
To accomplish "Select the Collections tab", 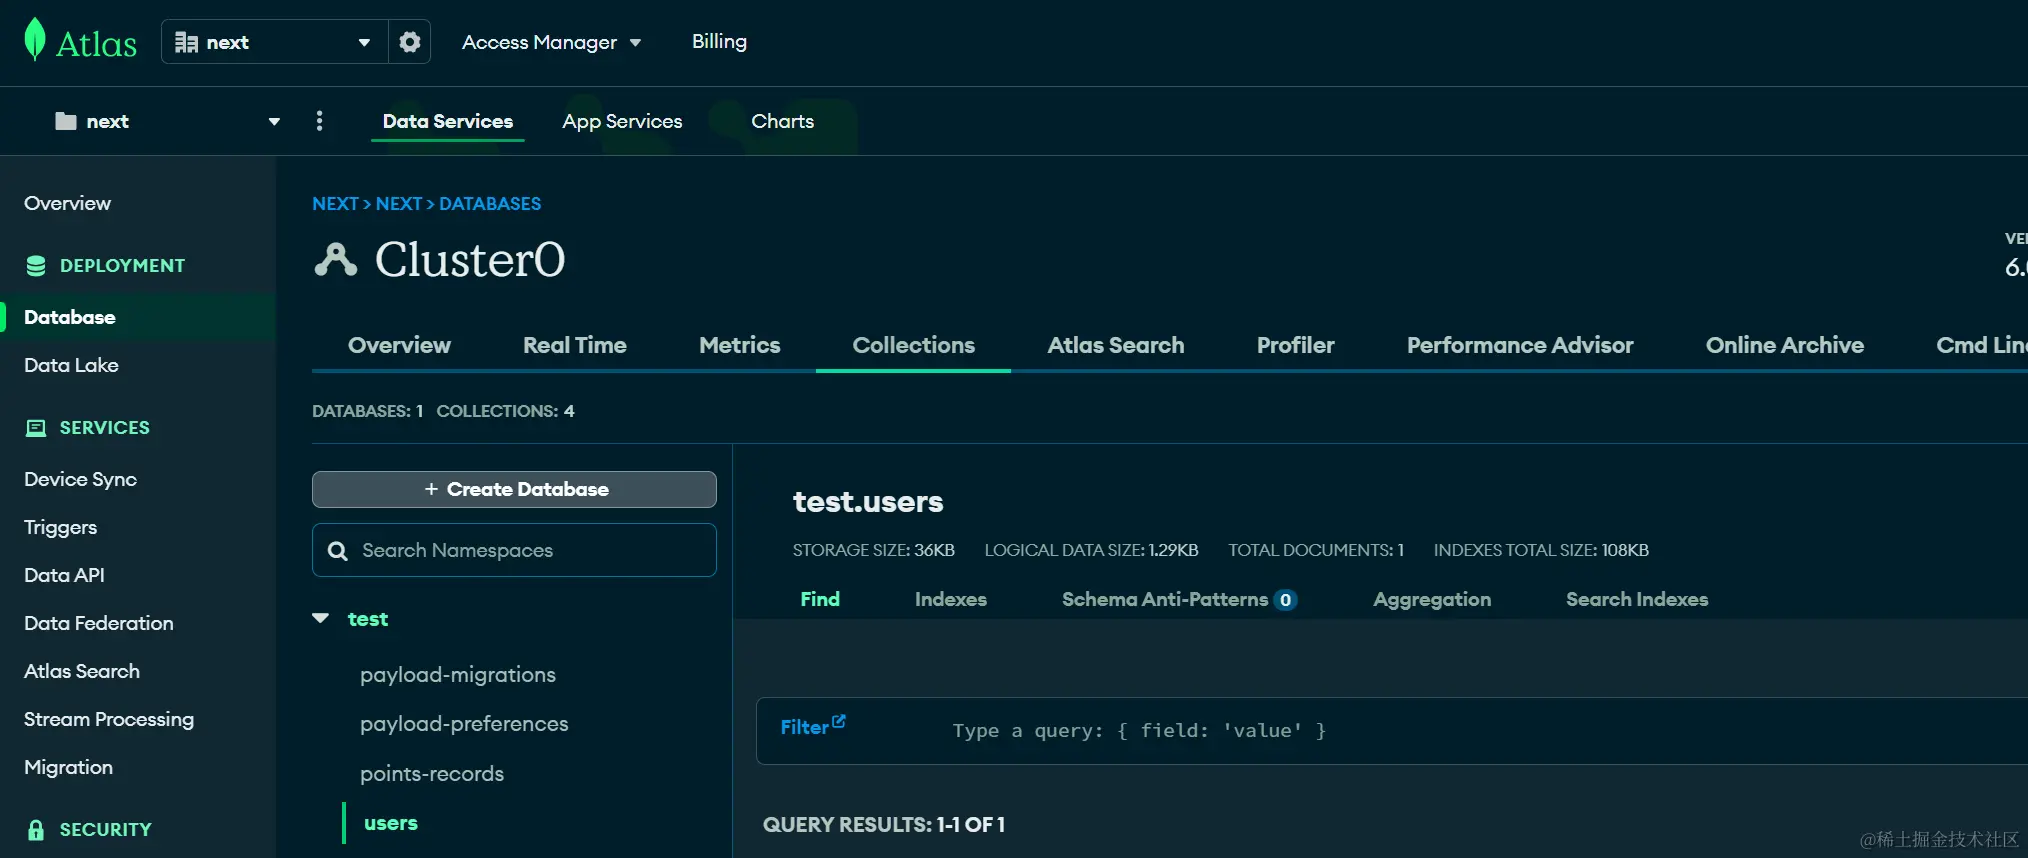I will [x=913, y=345].
